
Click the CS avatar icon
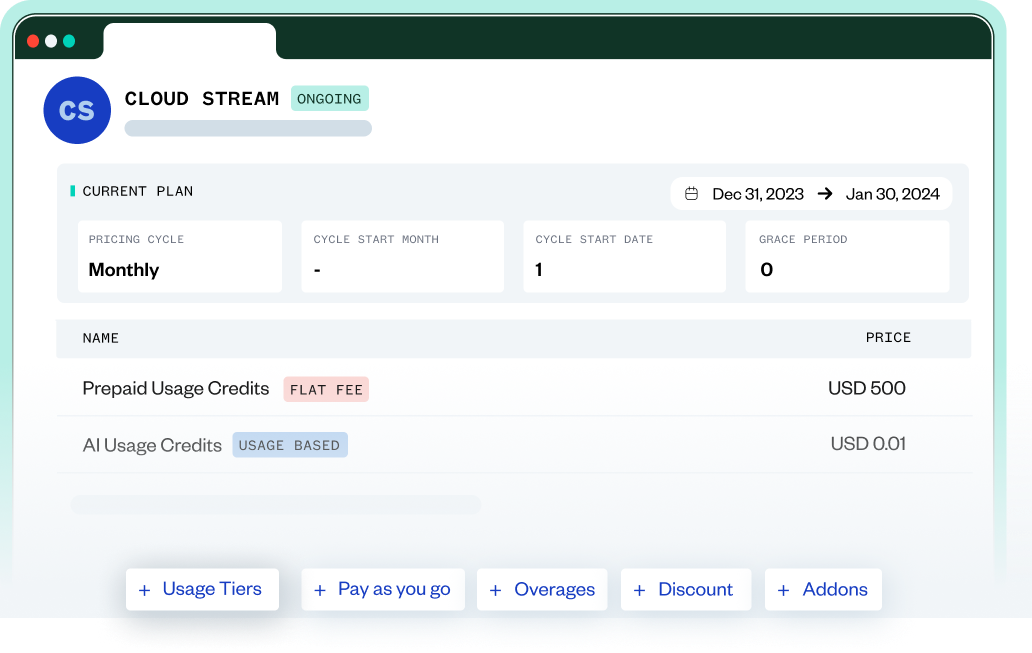77,110
